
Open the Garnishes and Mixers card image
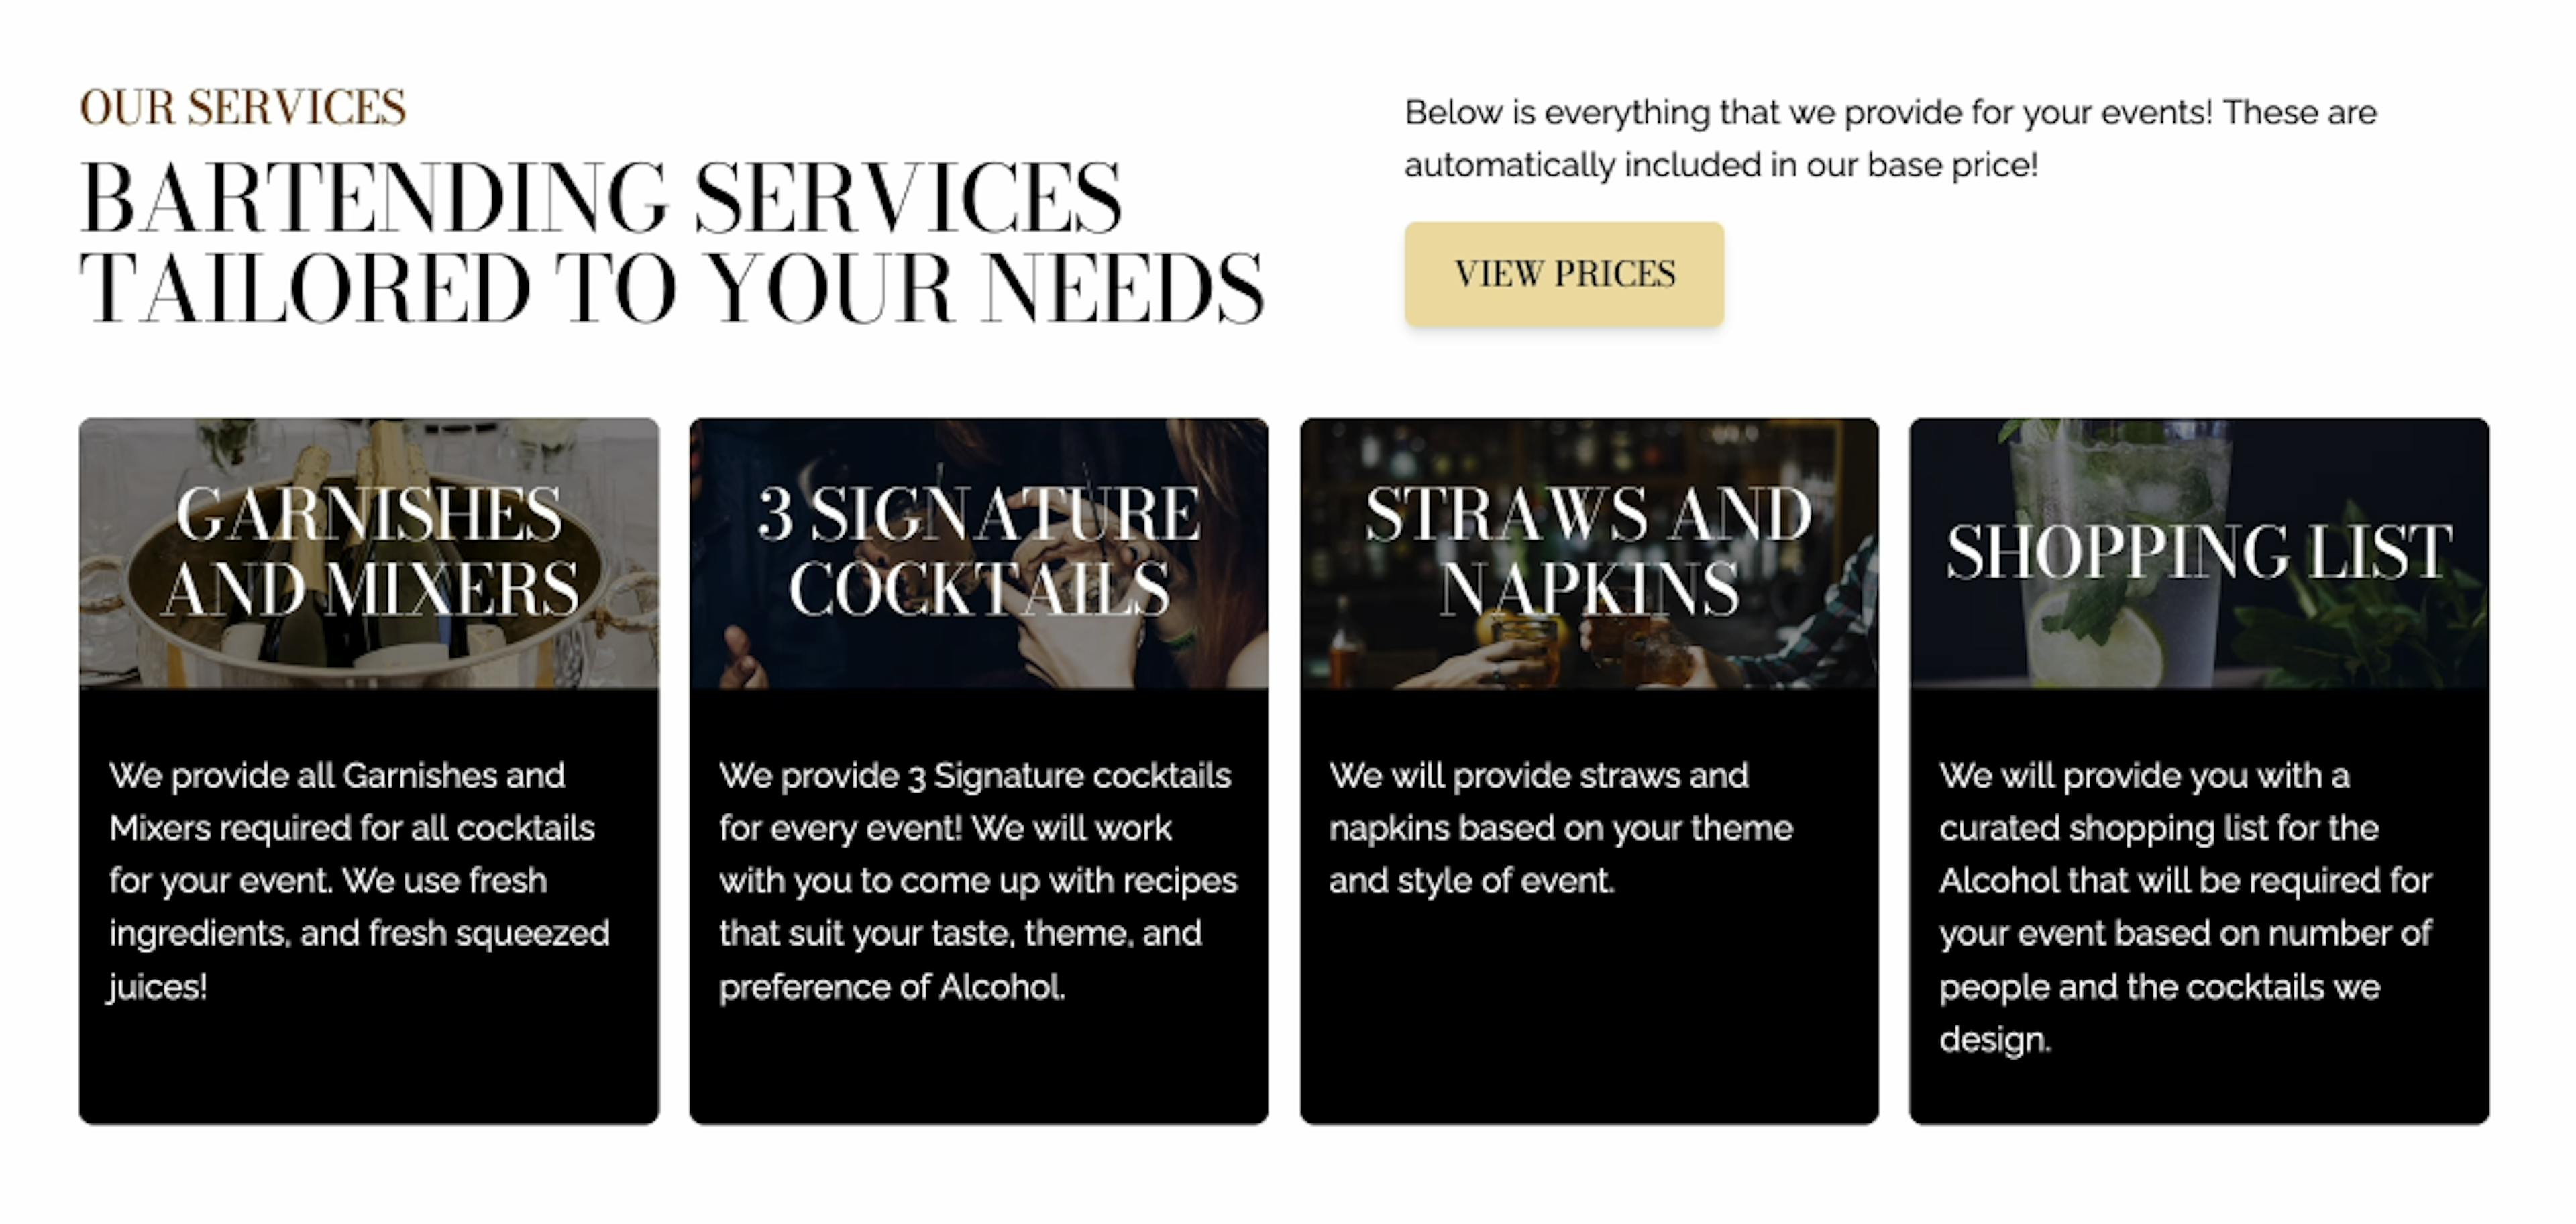[369, 553]
